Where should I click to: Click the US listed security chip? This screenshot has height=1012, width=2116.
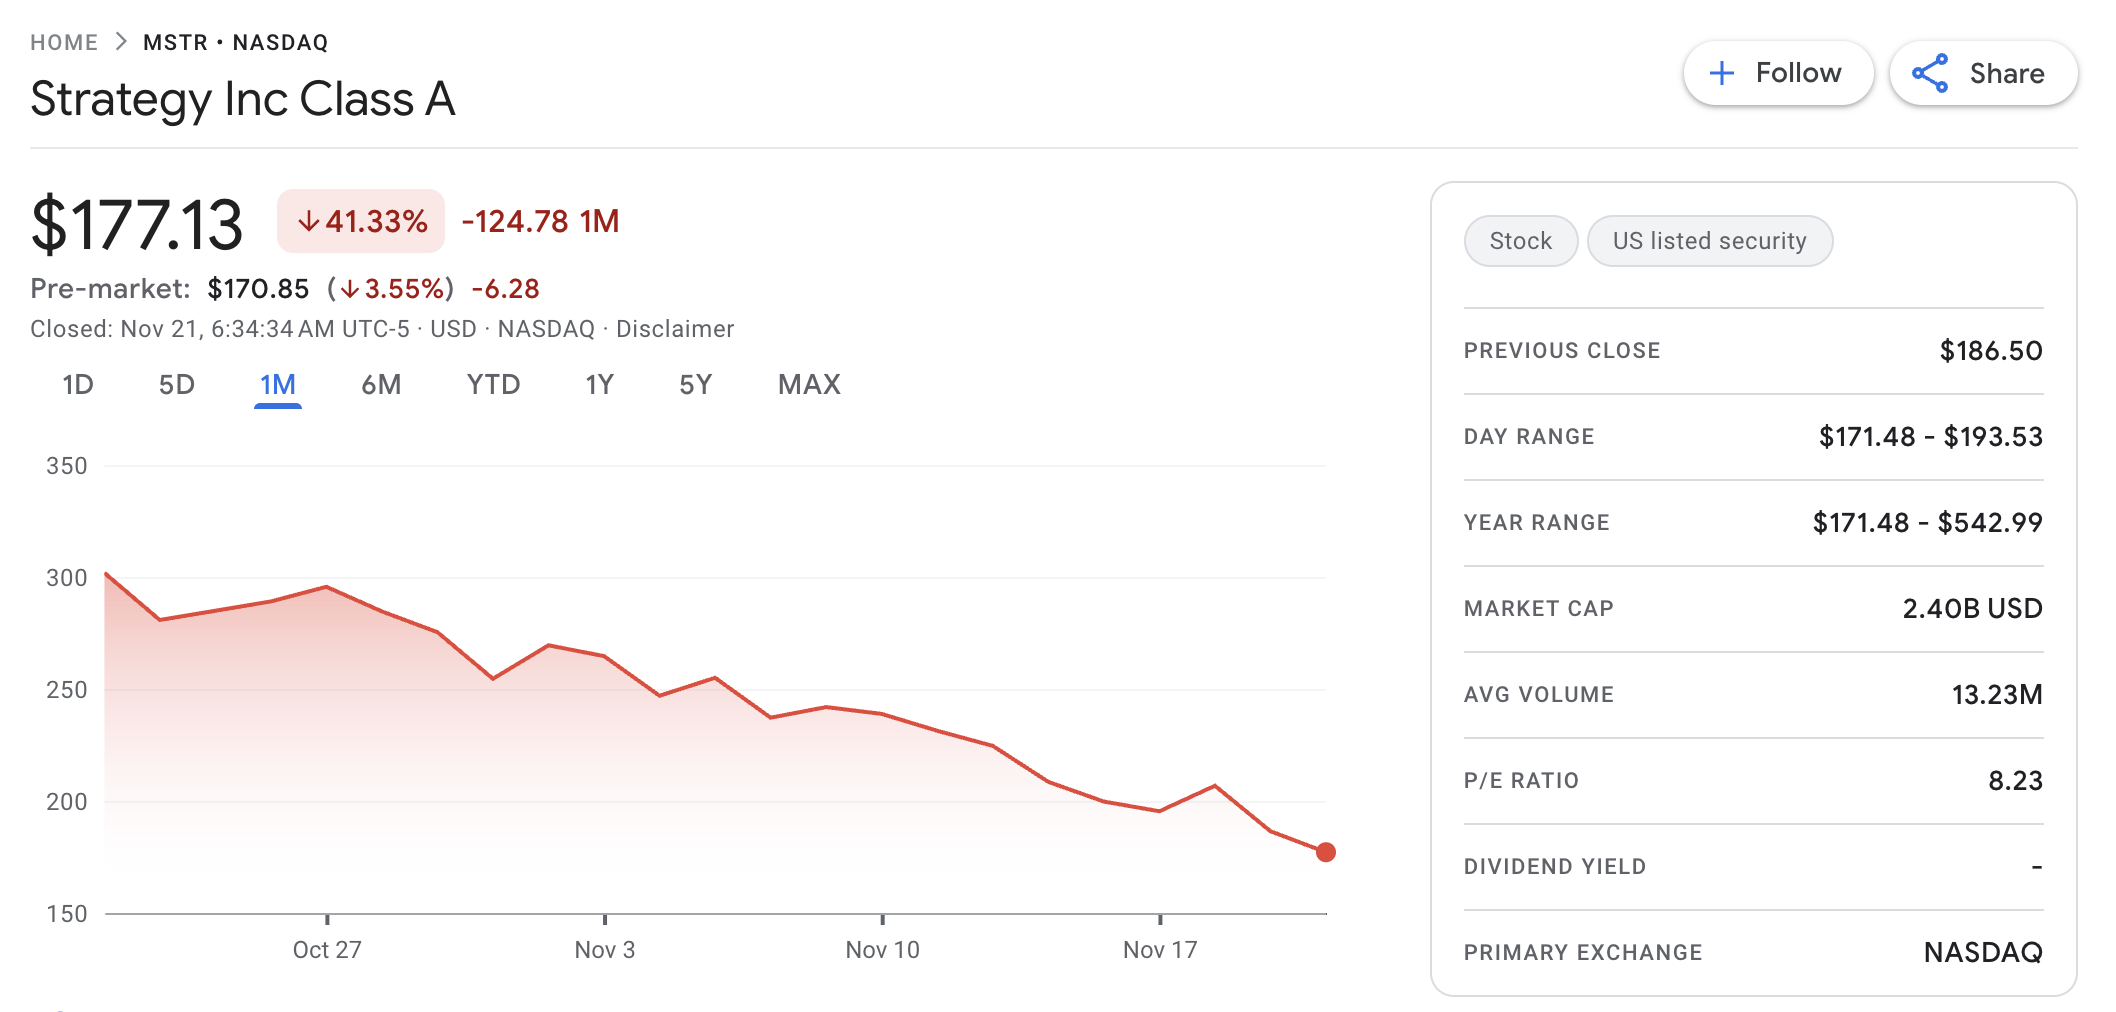[1710, 240]
